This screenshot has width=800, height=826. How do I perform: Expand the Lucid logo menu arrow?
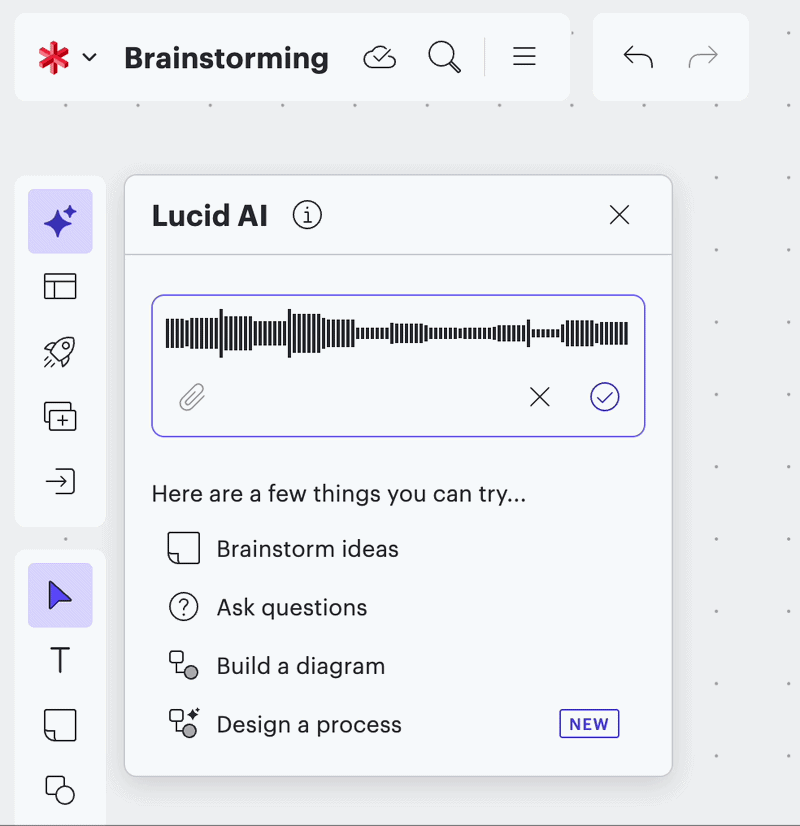pyautogui.click(x=90, y=57)
